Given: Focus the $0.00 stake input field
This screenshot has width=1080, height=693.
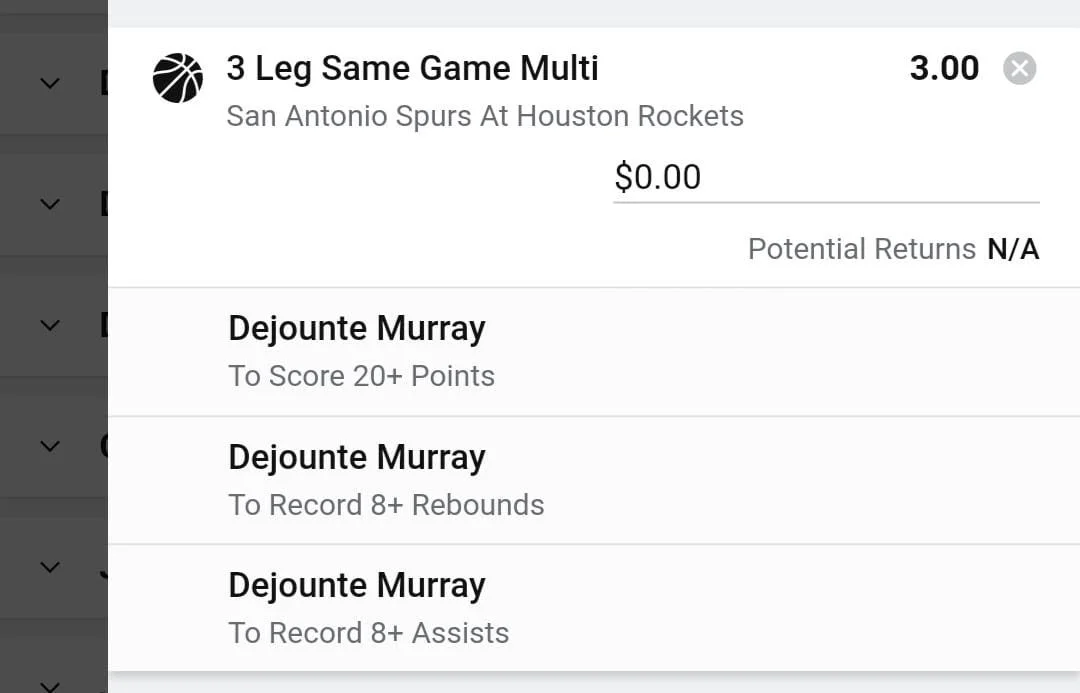Looking at the screenshot, I should point(825,178).
